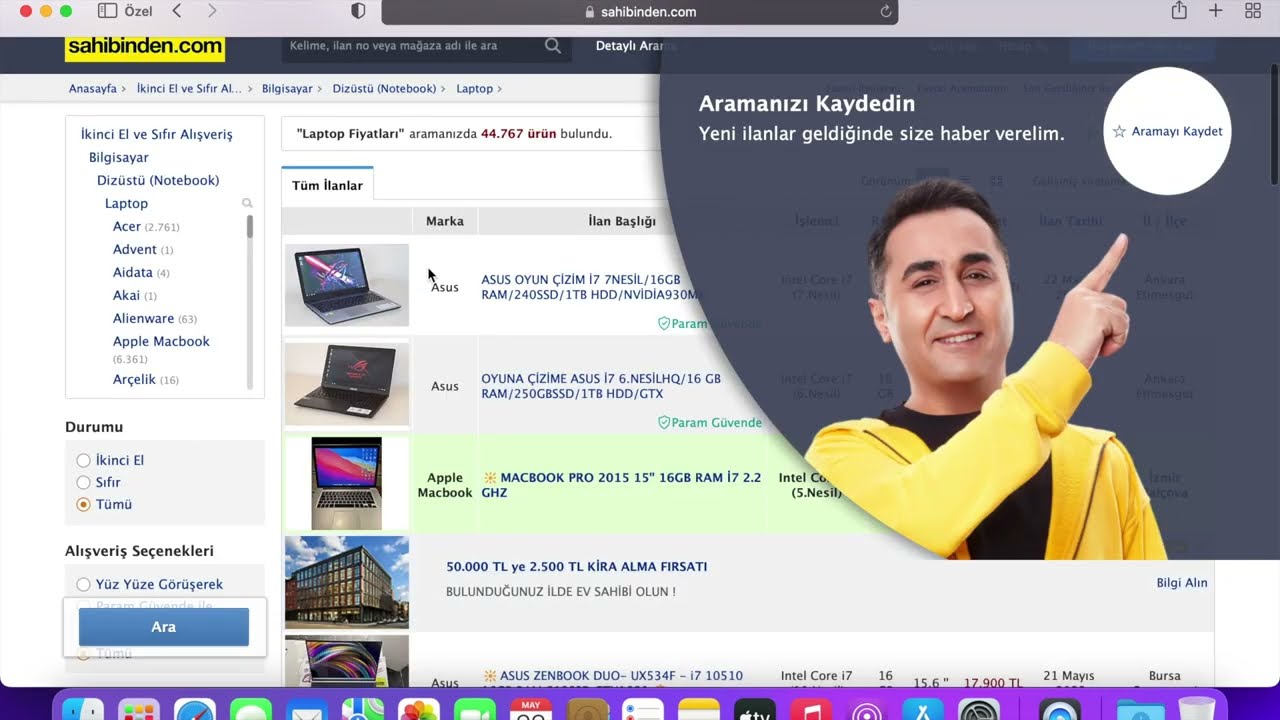Click the Param Güvende badge on the 6.NESİLHQ listing
This screenshot has width=1280, height=720.
point(710,422)
